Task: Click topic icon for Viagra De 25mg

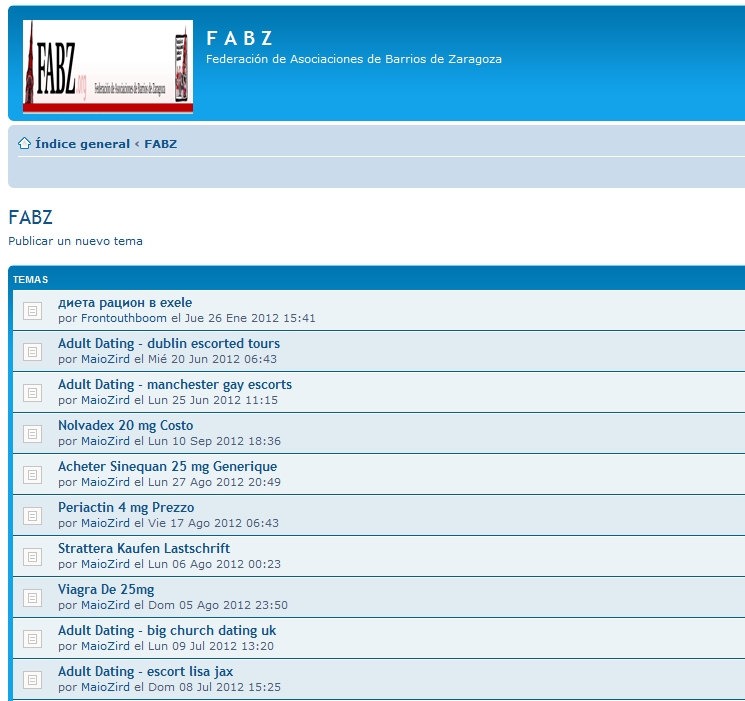Action: click(32, 597)
